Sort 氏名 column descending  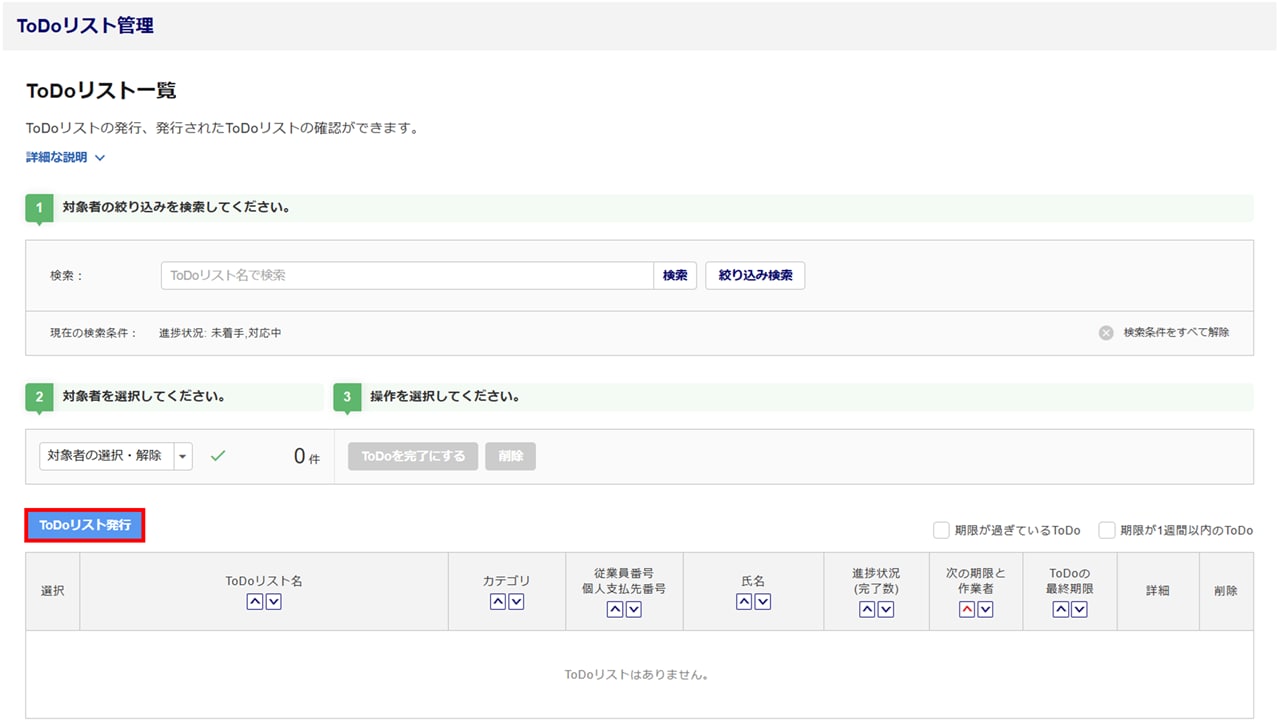click(763, 602)
